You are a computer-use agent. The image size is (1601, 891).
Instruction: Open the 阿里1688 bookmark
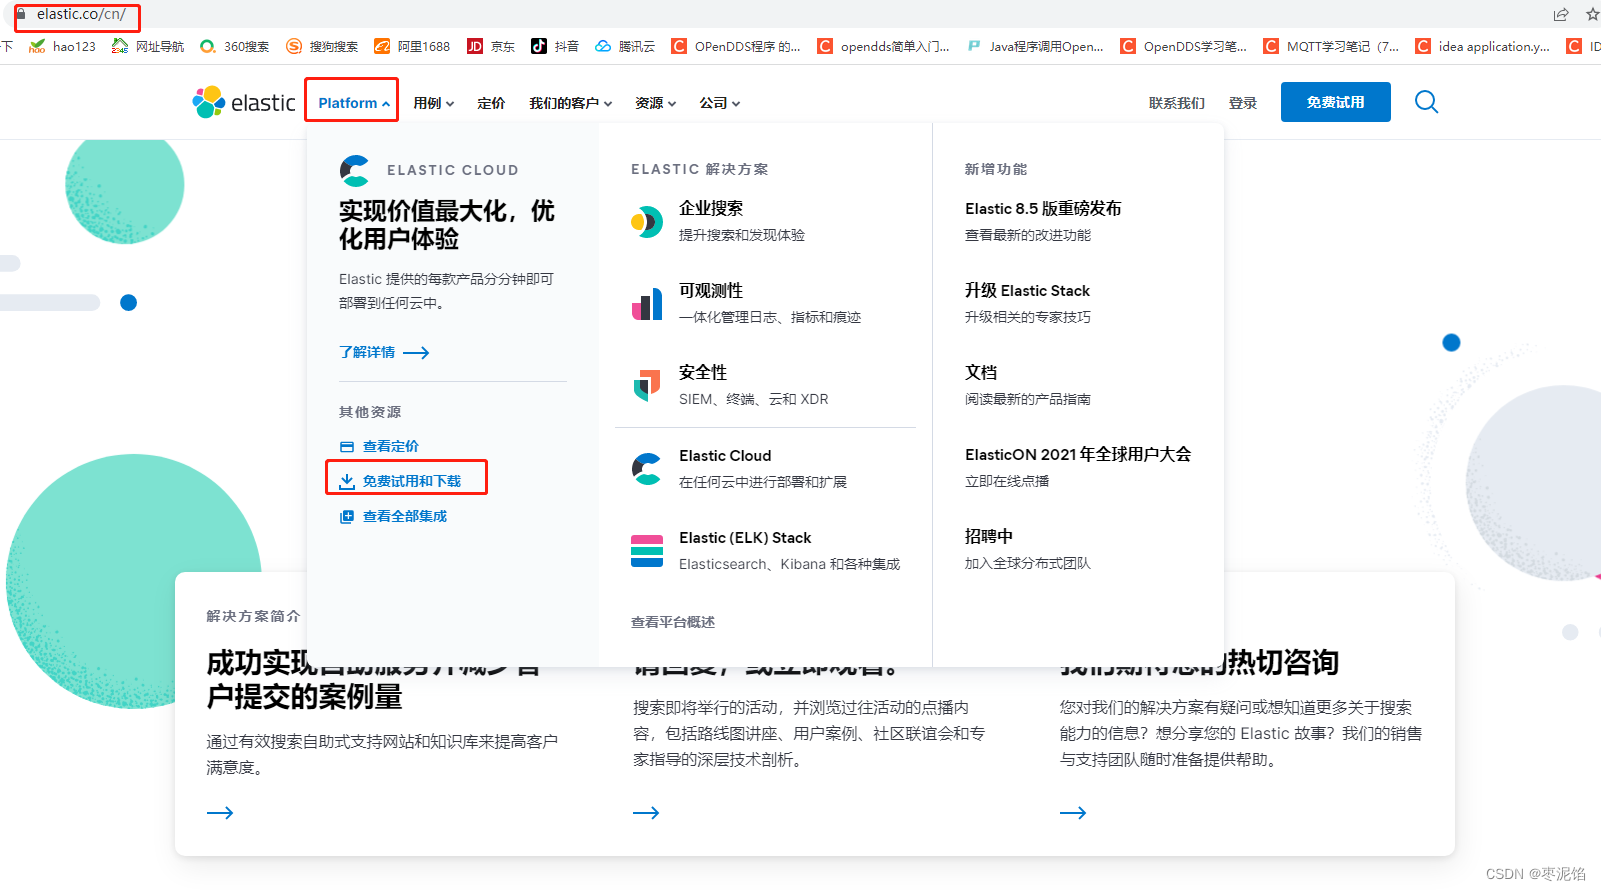coord(412,46)
